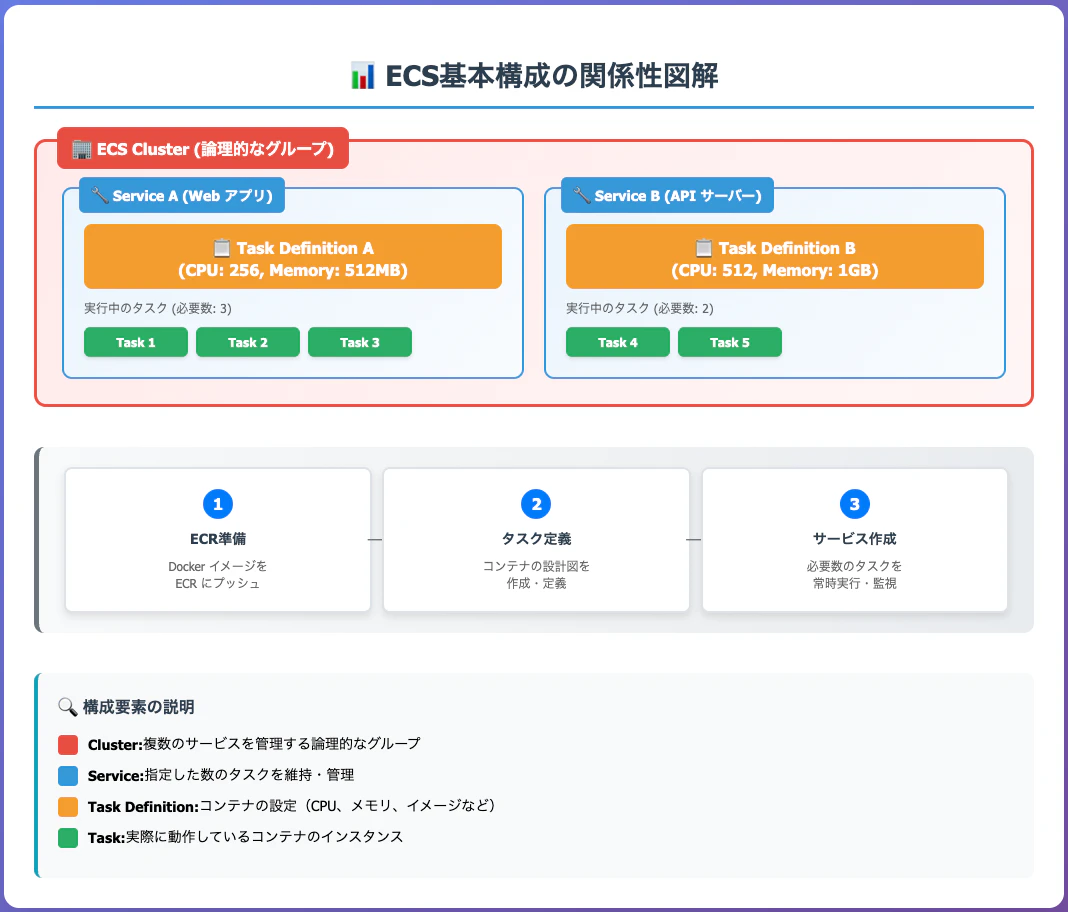Click the Service: legend description

coord(221,776)
